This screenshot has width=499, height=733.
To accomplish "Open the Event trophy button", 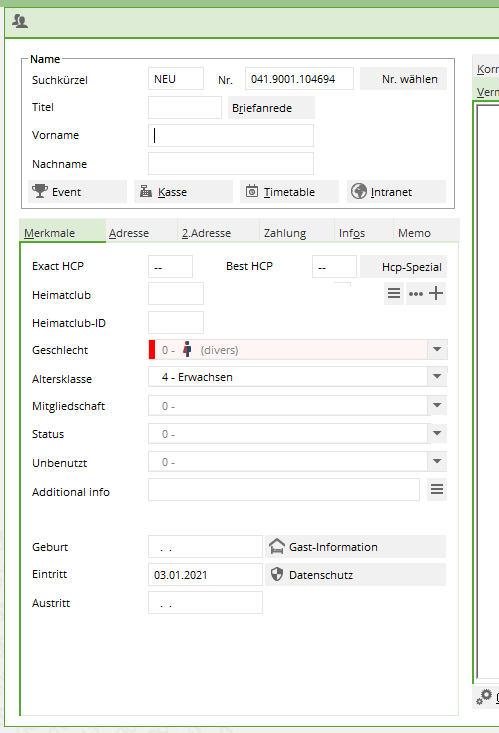I will coord(77,192).
